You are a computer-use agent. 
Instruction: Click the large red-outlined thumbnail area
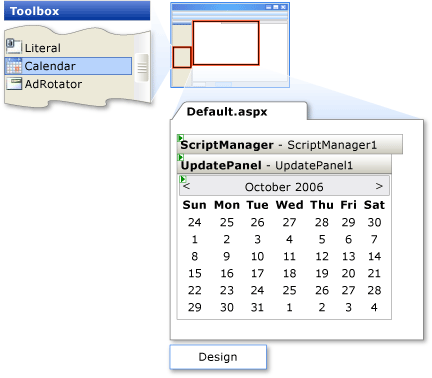(x=226, y=43)
